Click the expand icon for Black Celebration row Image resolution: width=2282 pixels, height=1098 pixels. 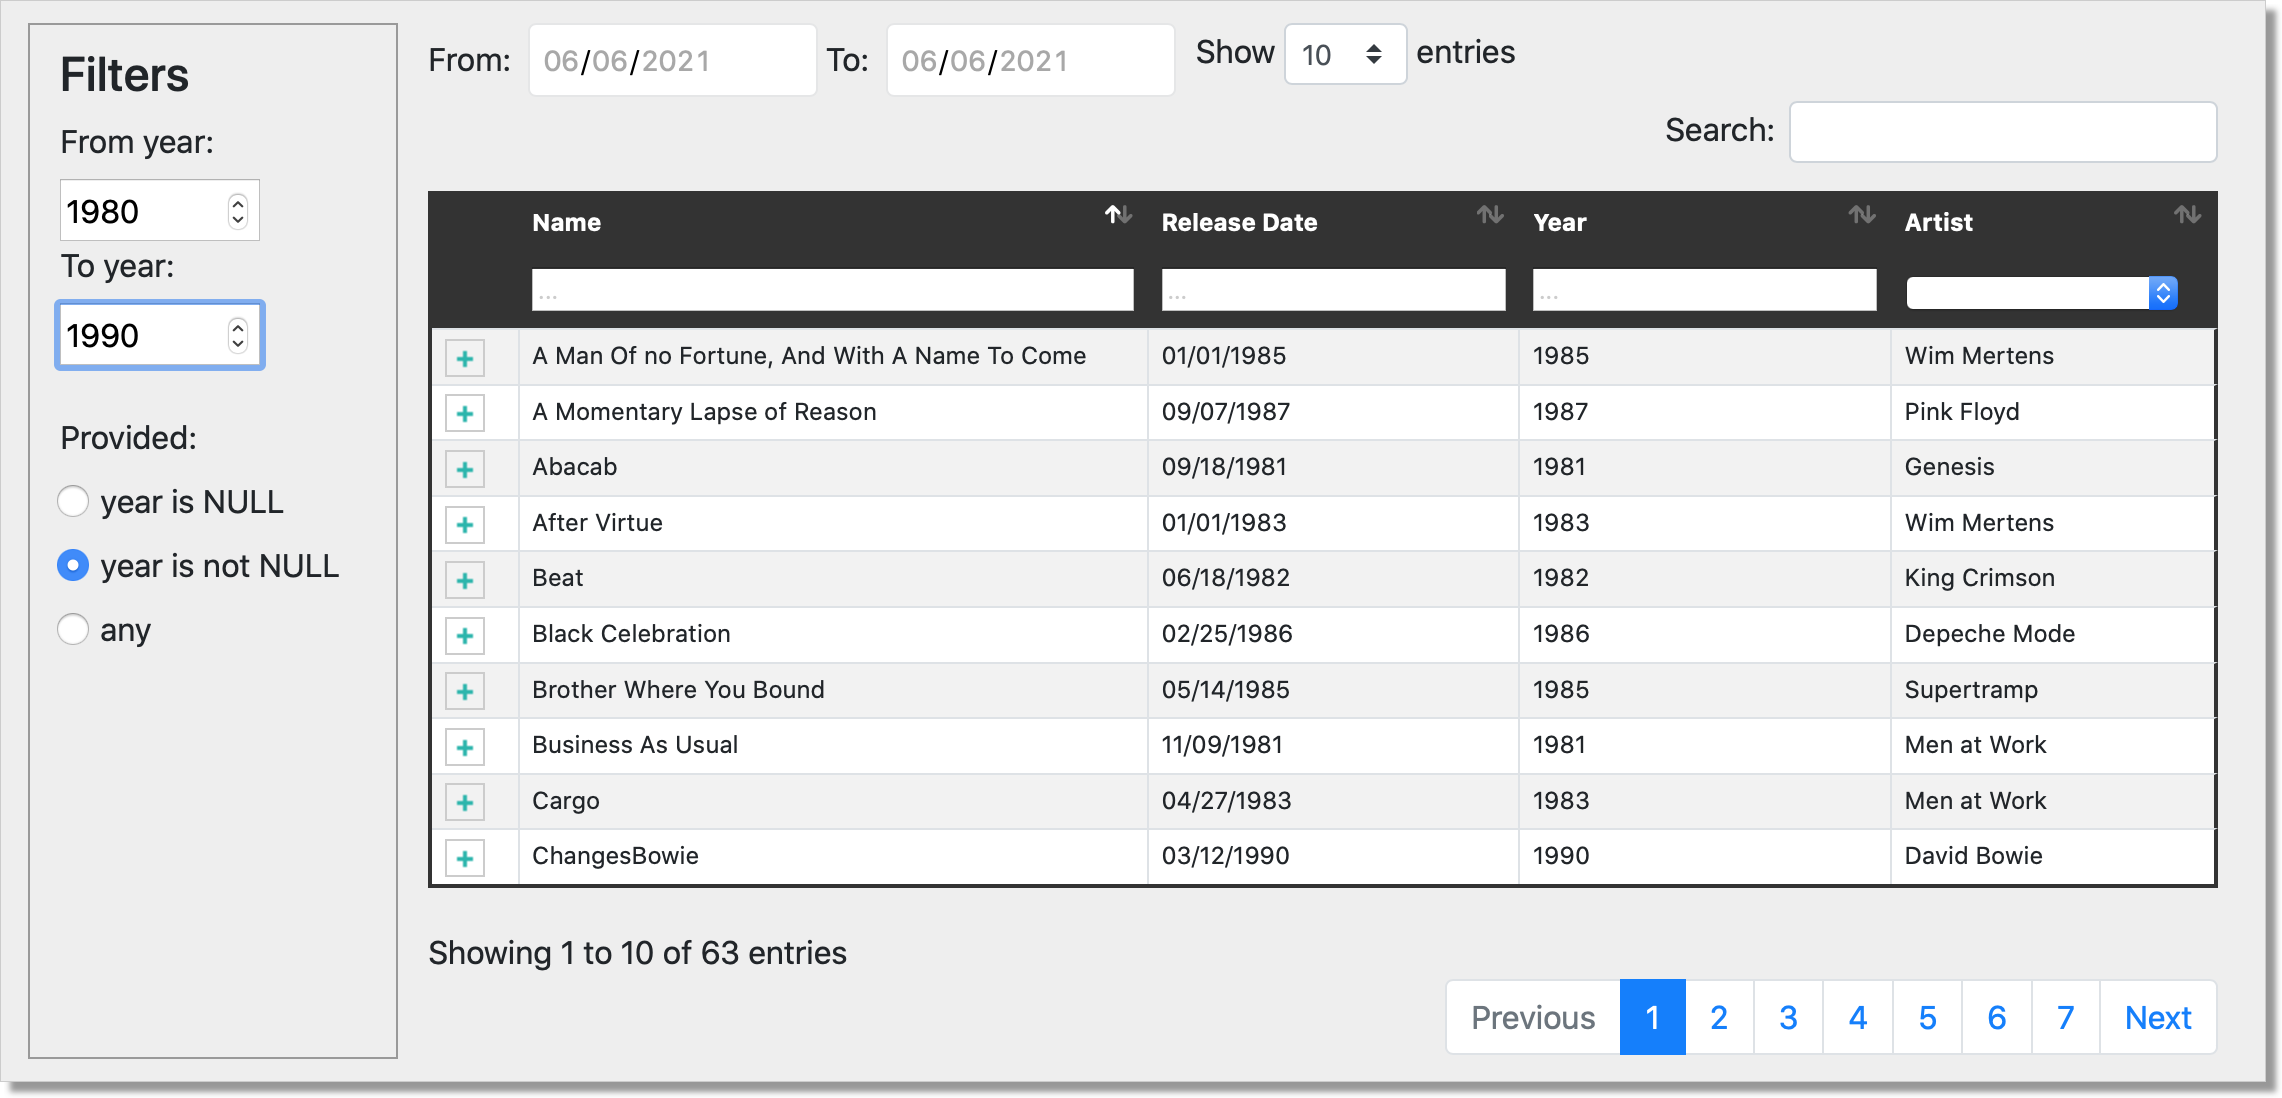tap(466, 635)
